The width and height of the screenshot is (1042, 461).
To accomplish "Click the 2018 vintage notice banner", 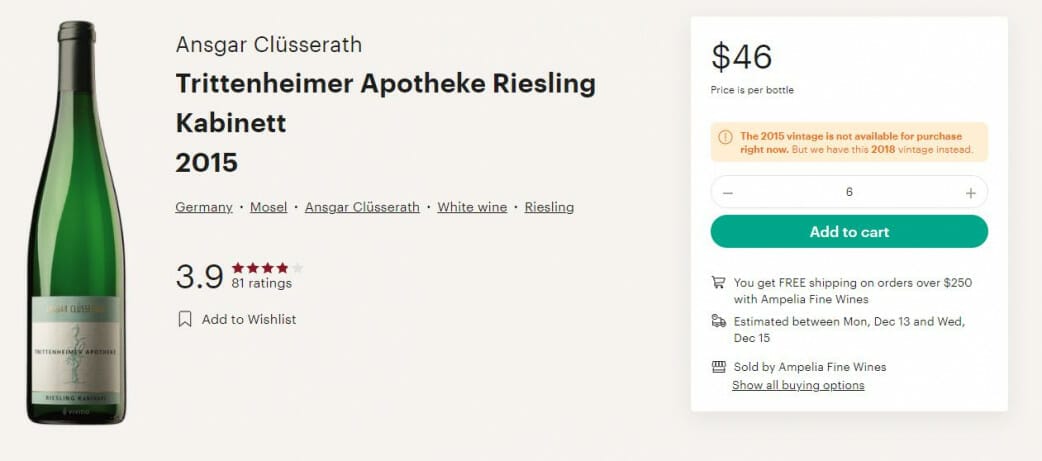I will (x=860, y=143).
